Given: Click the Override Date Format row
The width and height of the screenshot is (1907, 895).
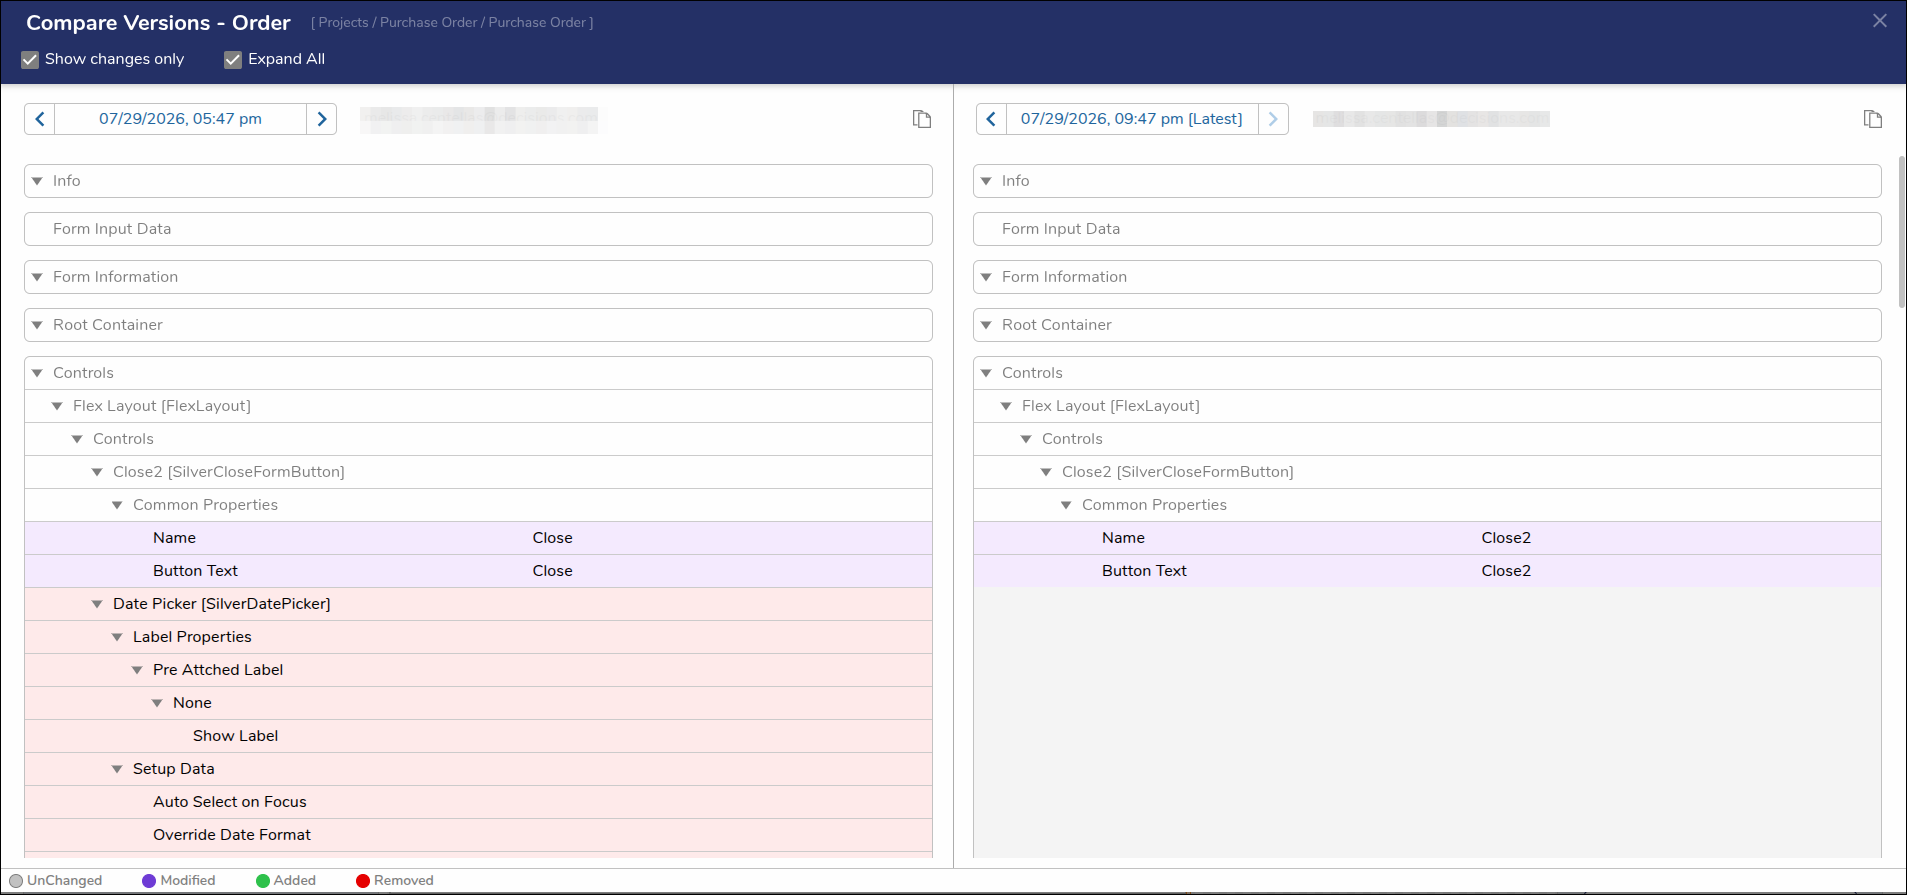Looking at the screenshot, I should 478,835.
